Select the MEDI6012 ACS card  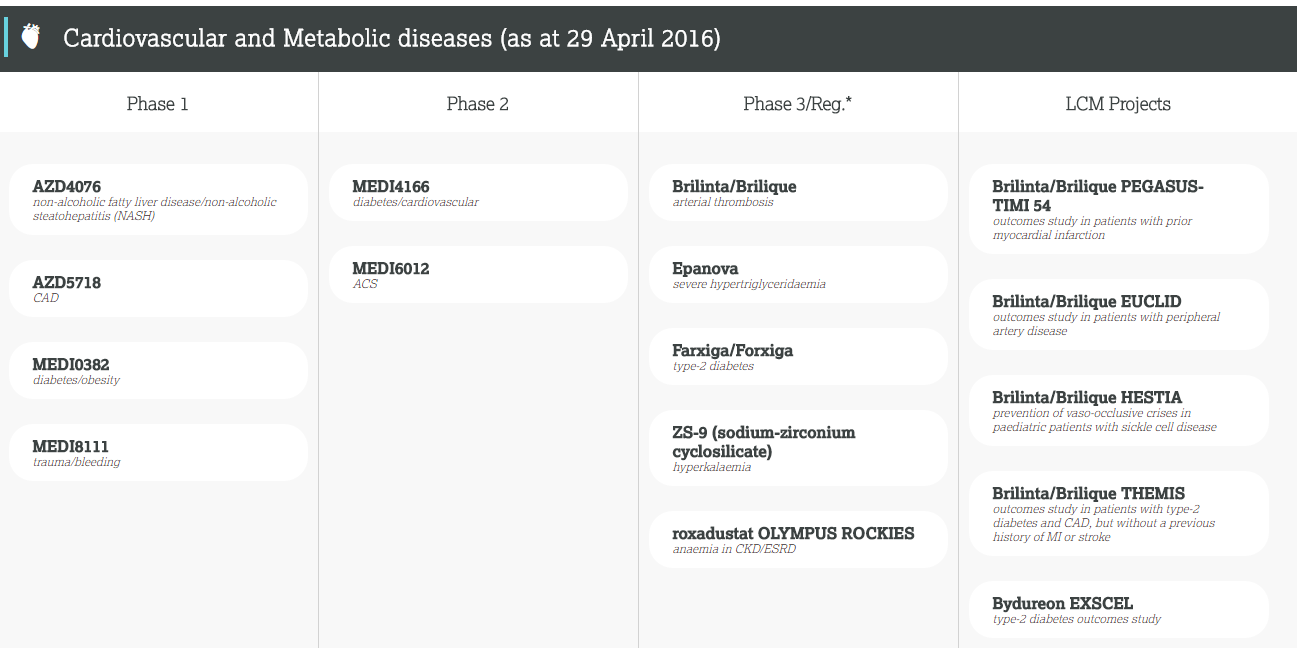click(479, 274)
